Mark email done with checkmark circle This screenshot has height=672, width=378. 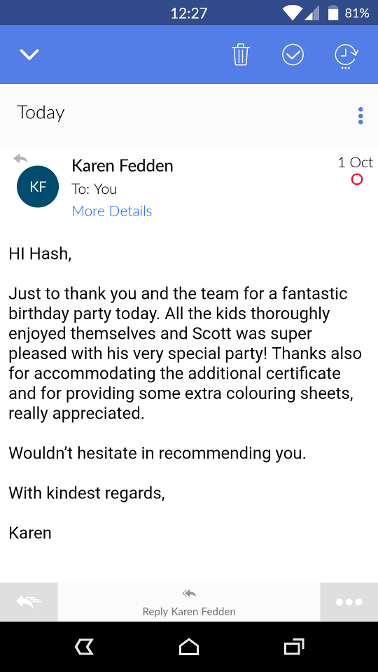coord(293,54)
